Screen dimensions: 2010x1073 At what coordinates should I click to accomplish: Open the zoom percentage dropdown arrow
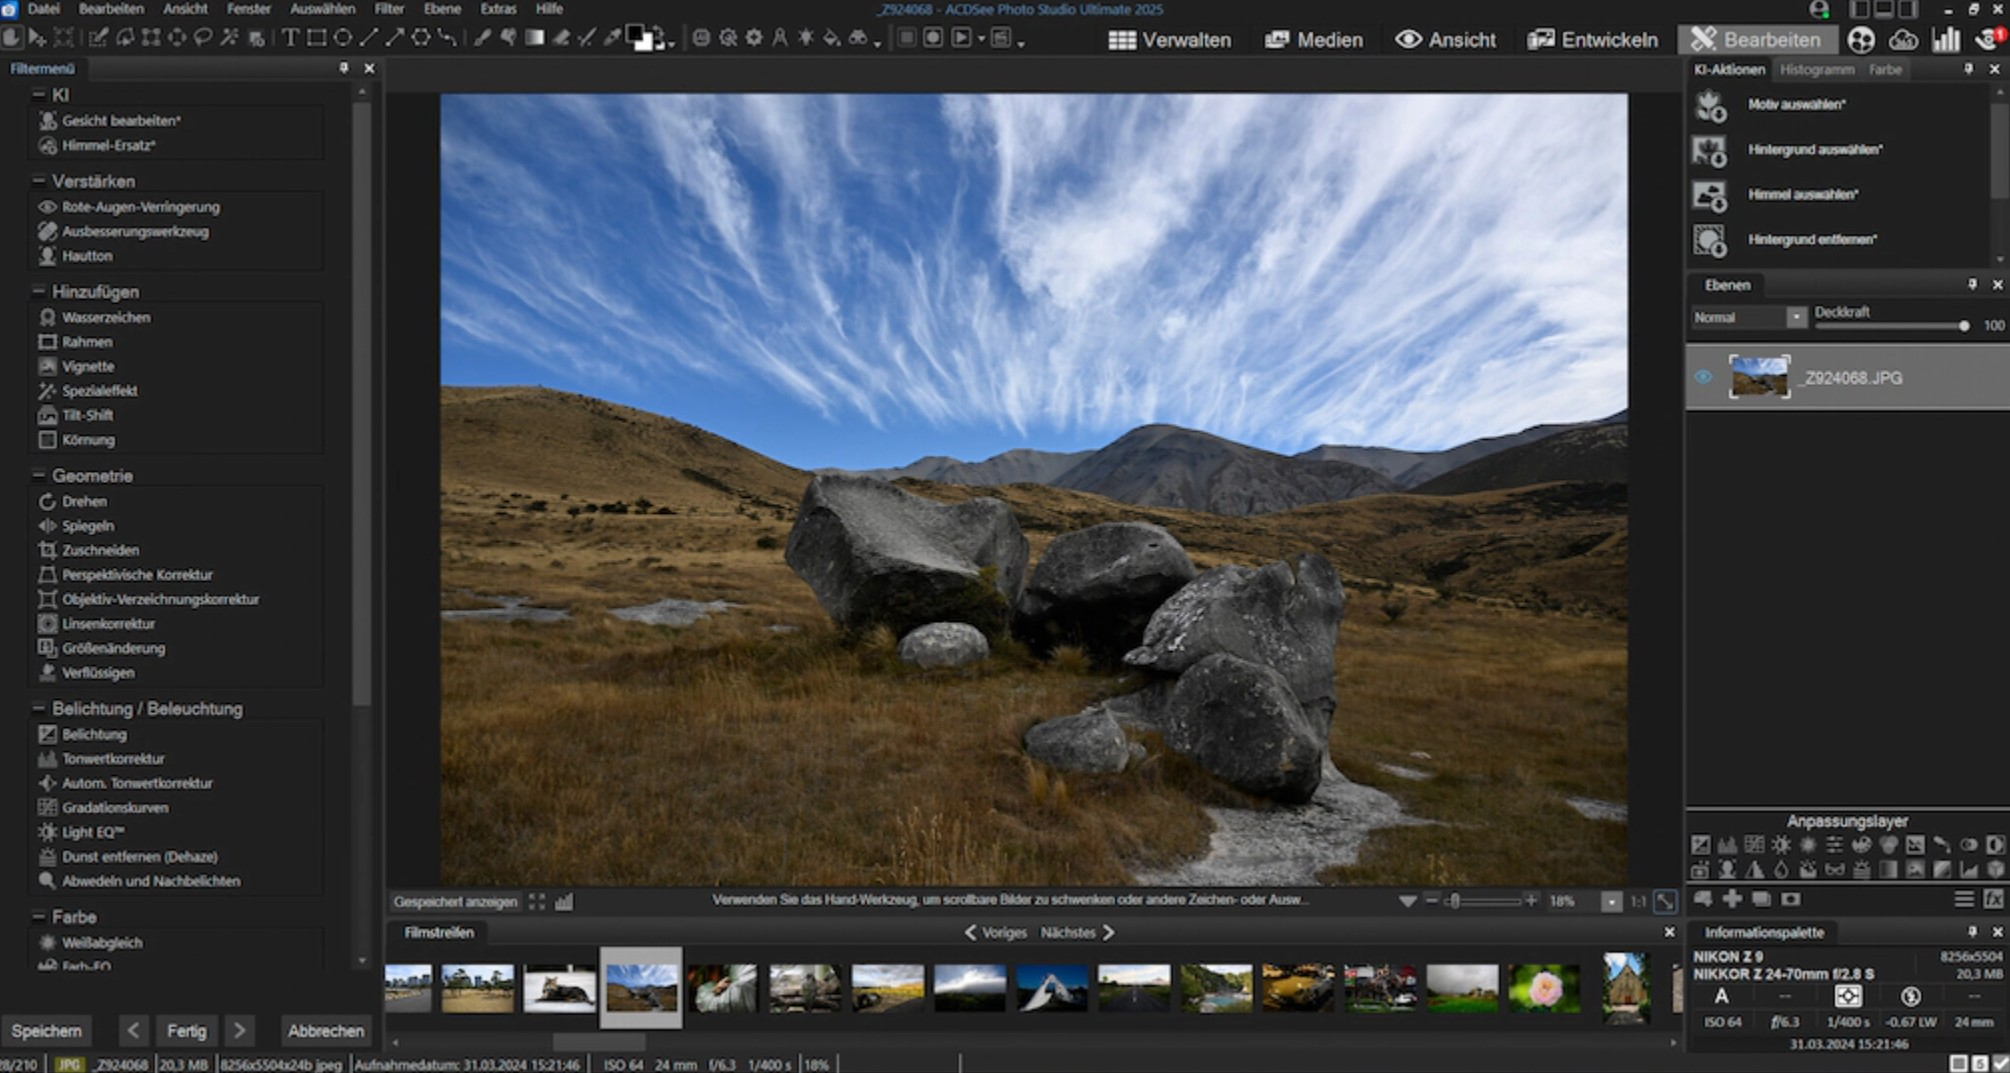point(1611,901)
